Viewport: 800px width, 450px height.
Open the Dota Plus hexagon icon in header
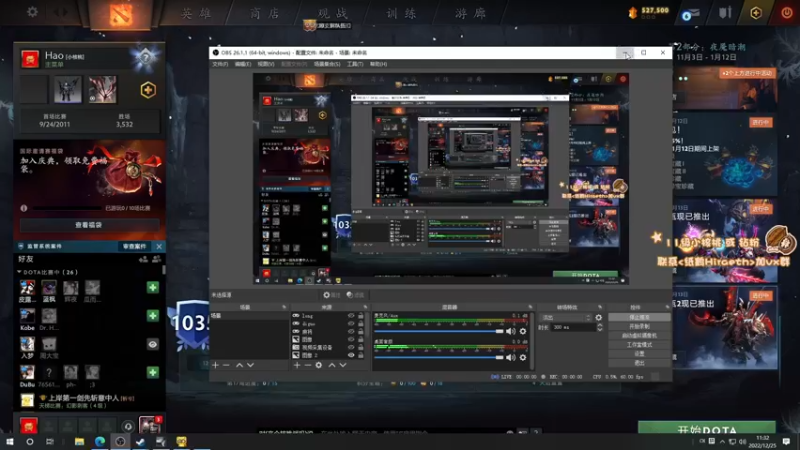tap(756, 12)
